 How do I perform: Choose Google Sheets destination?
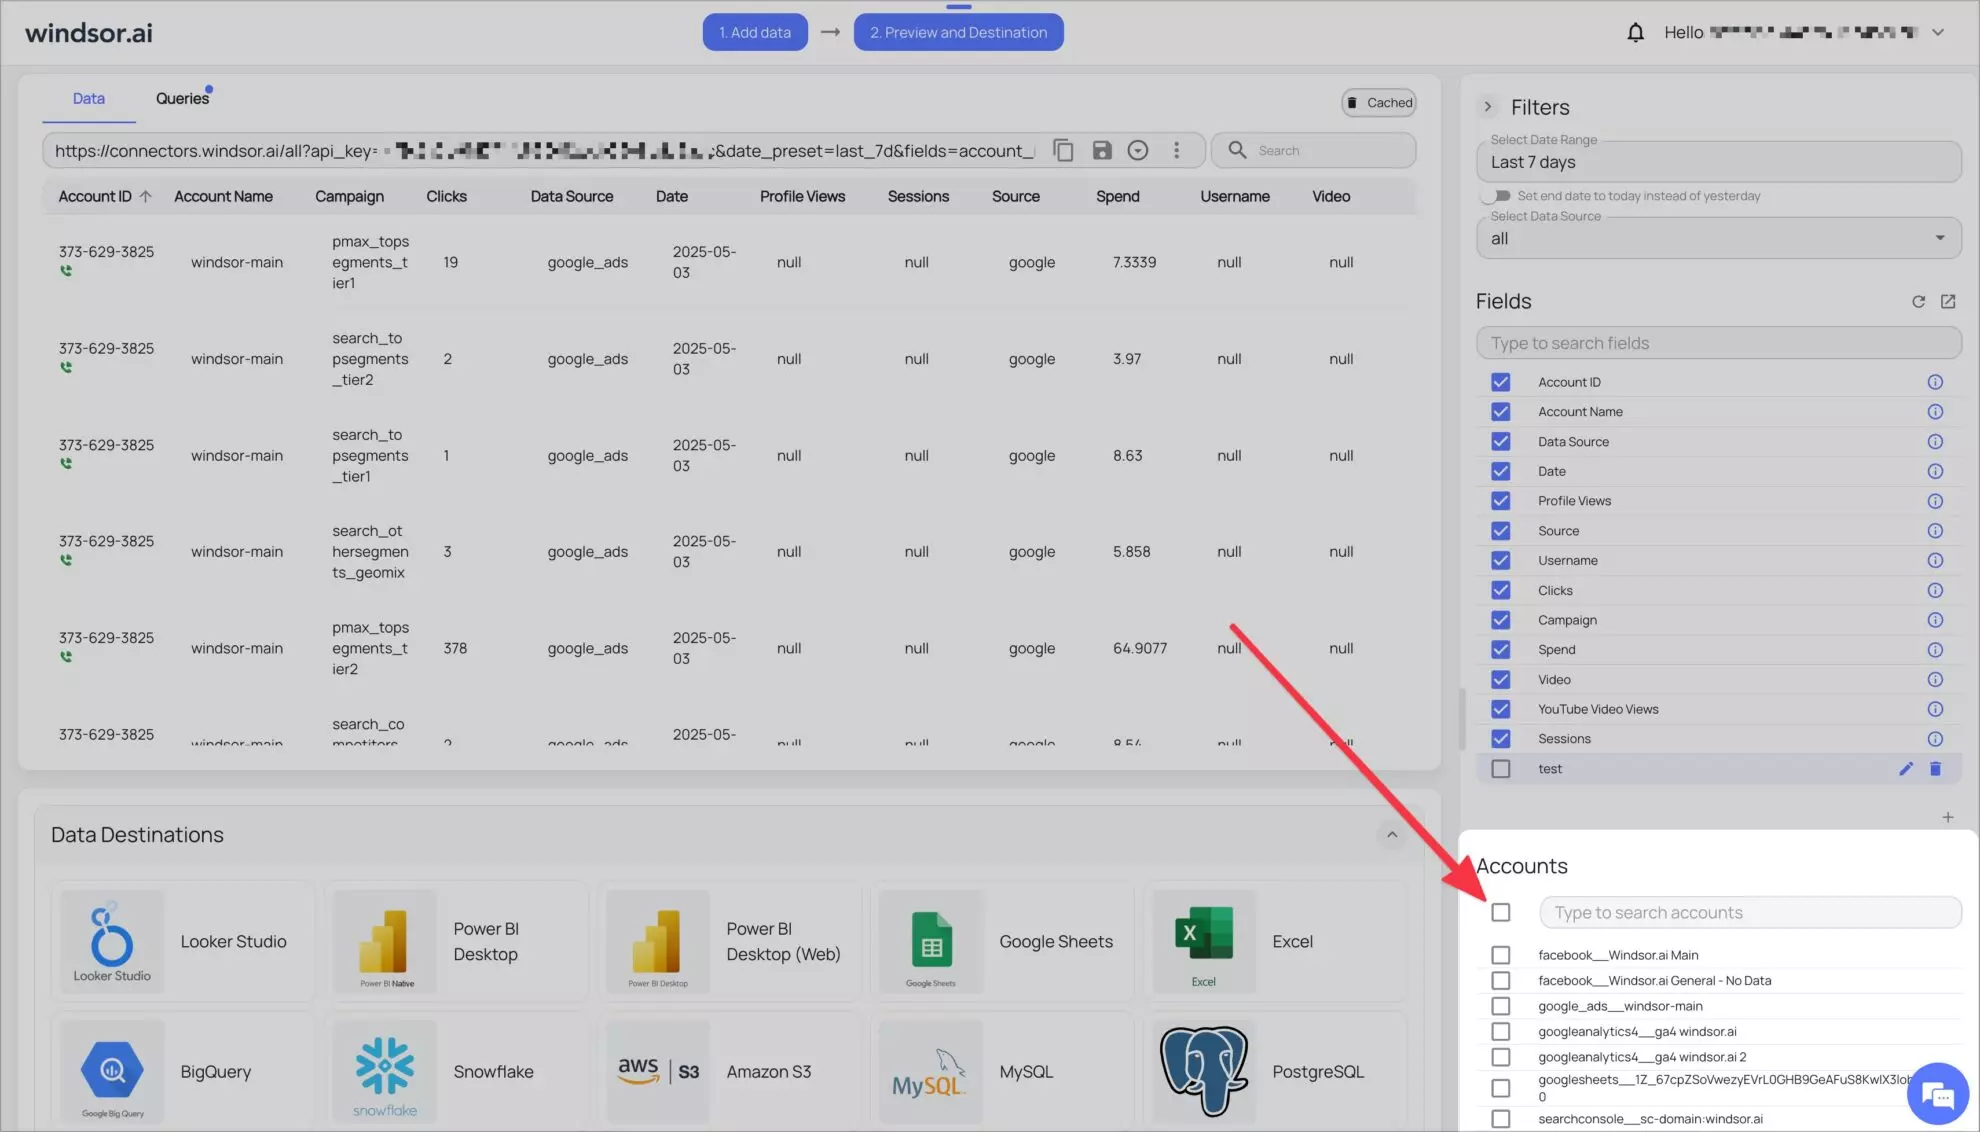pos(1002,941)
